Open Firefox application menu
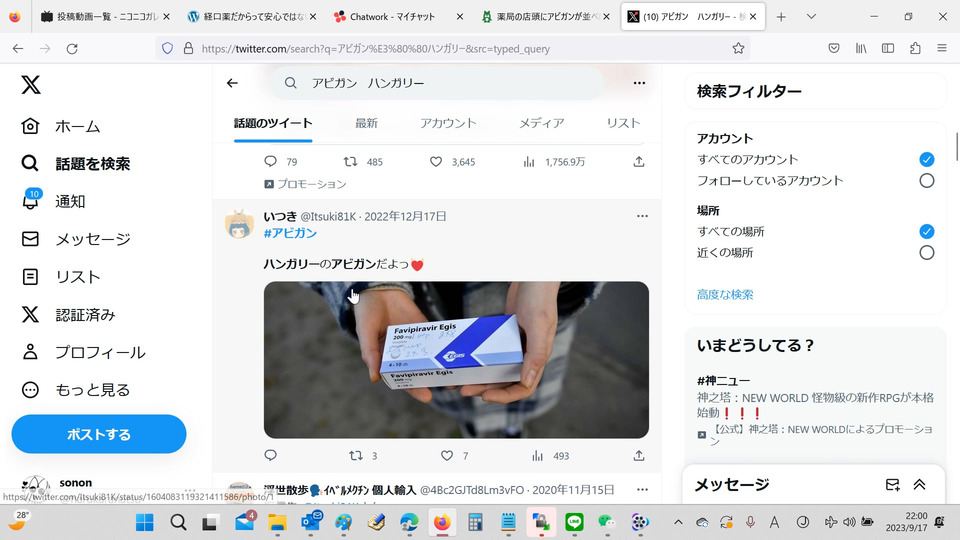 tap(942, 48)
